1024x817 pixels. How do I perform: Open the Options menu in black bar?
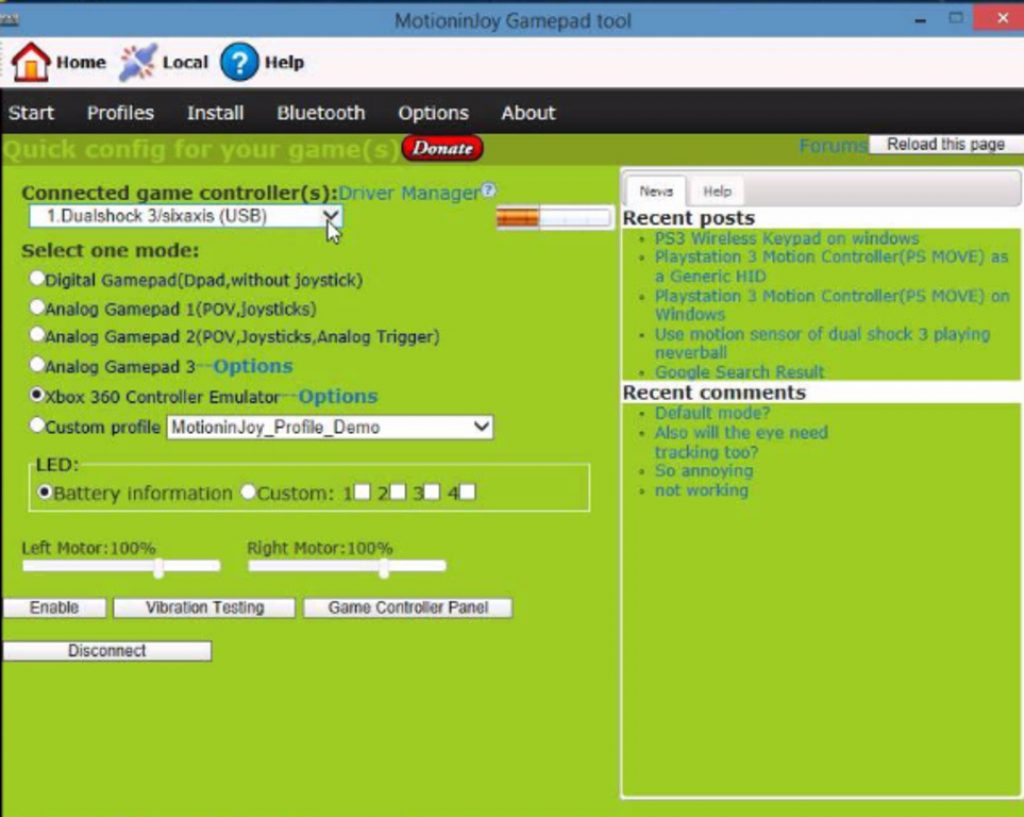click(433, 113)
